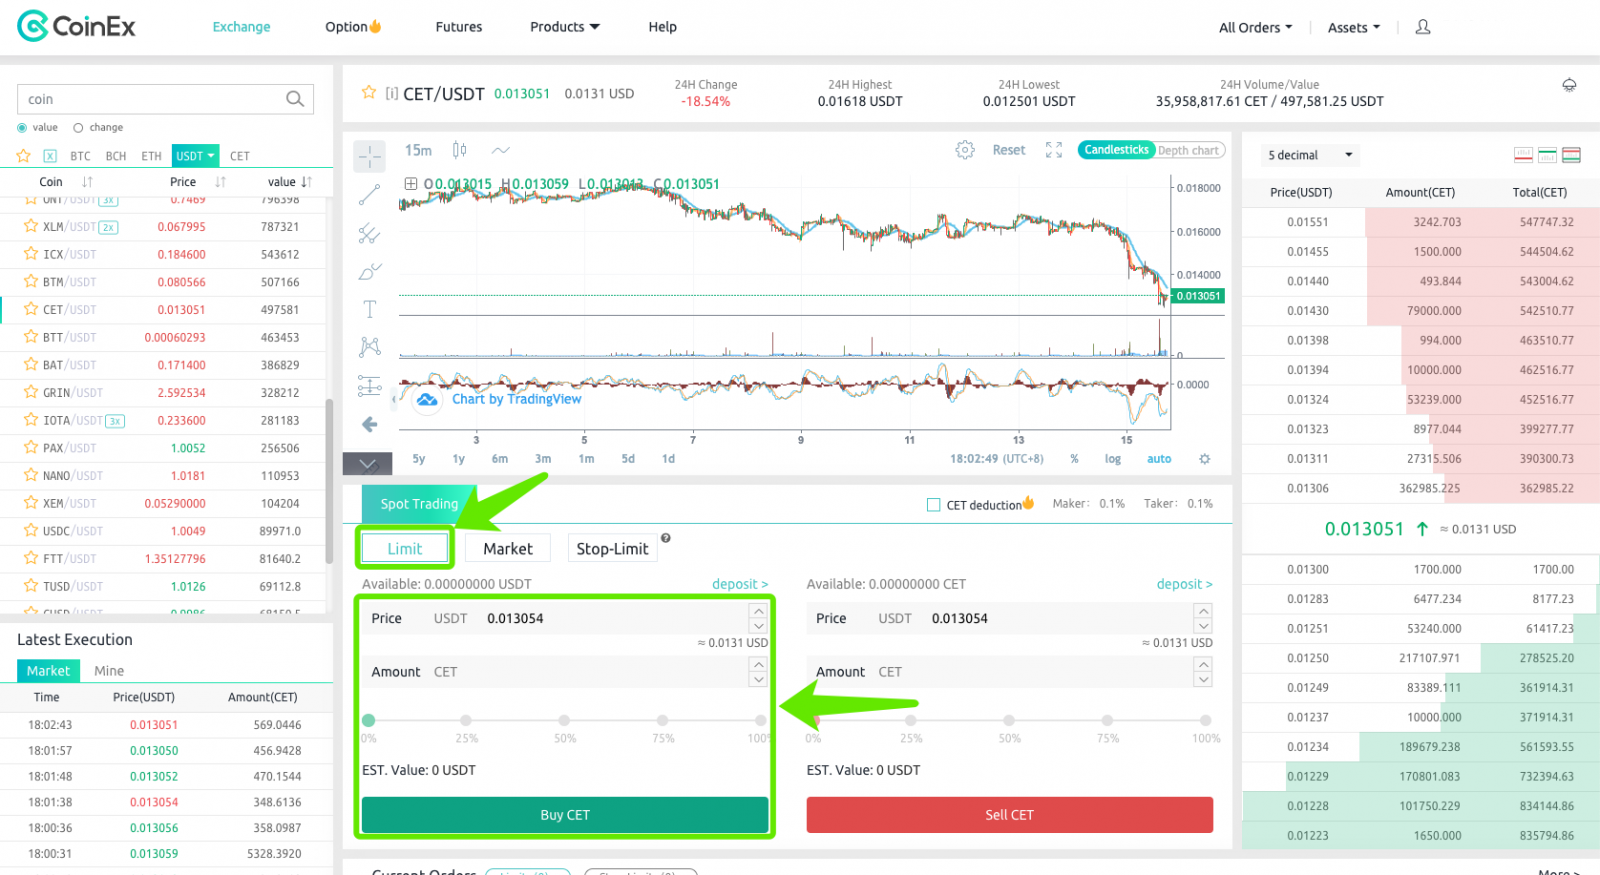The image size is (1600, 875).
Task: Open chart axis settings gear
Action: (1205, 459)
